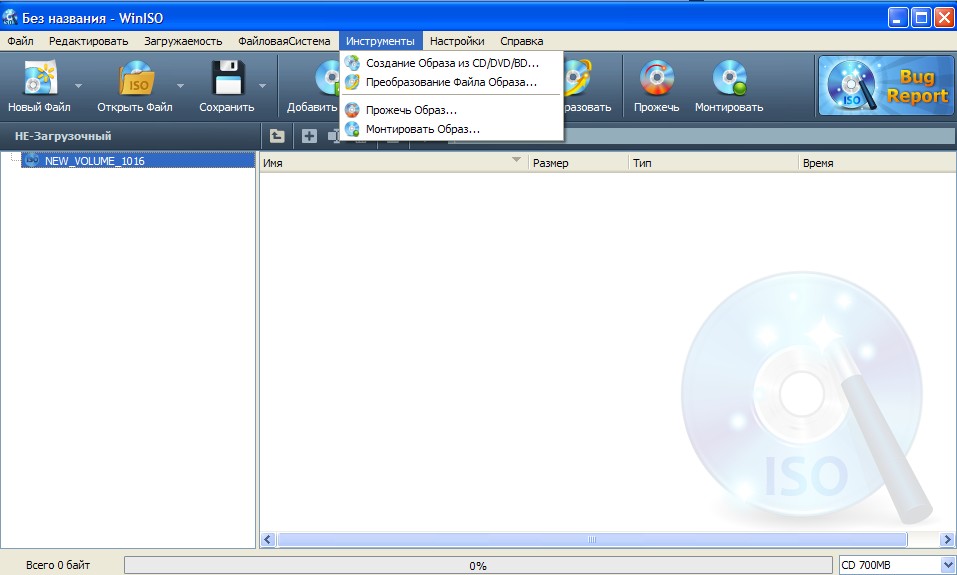
Task: Click the up-folder navigation icon
Action: (277, 136)
